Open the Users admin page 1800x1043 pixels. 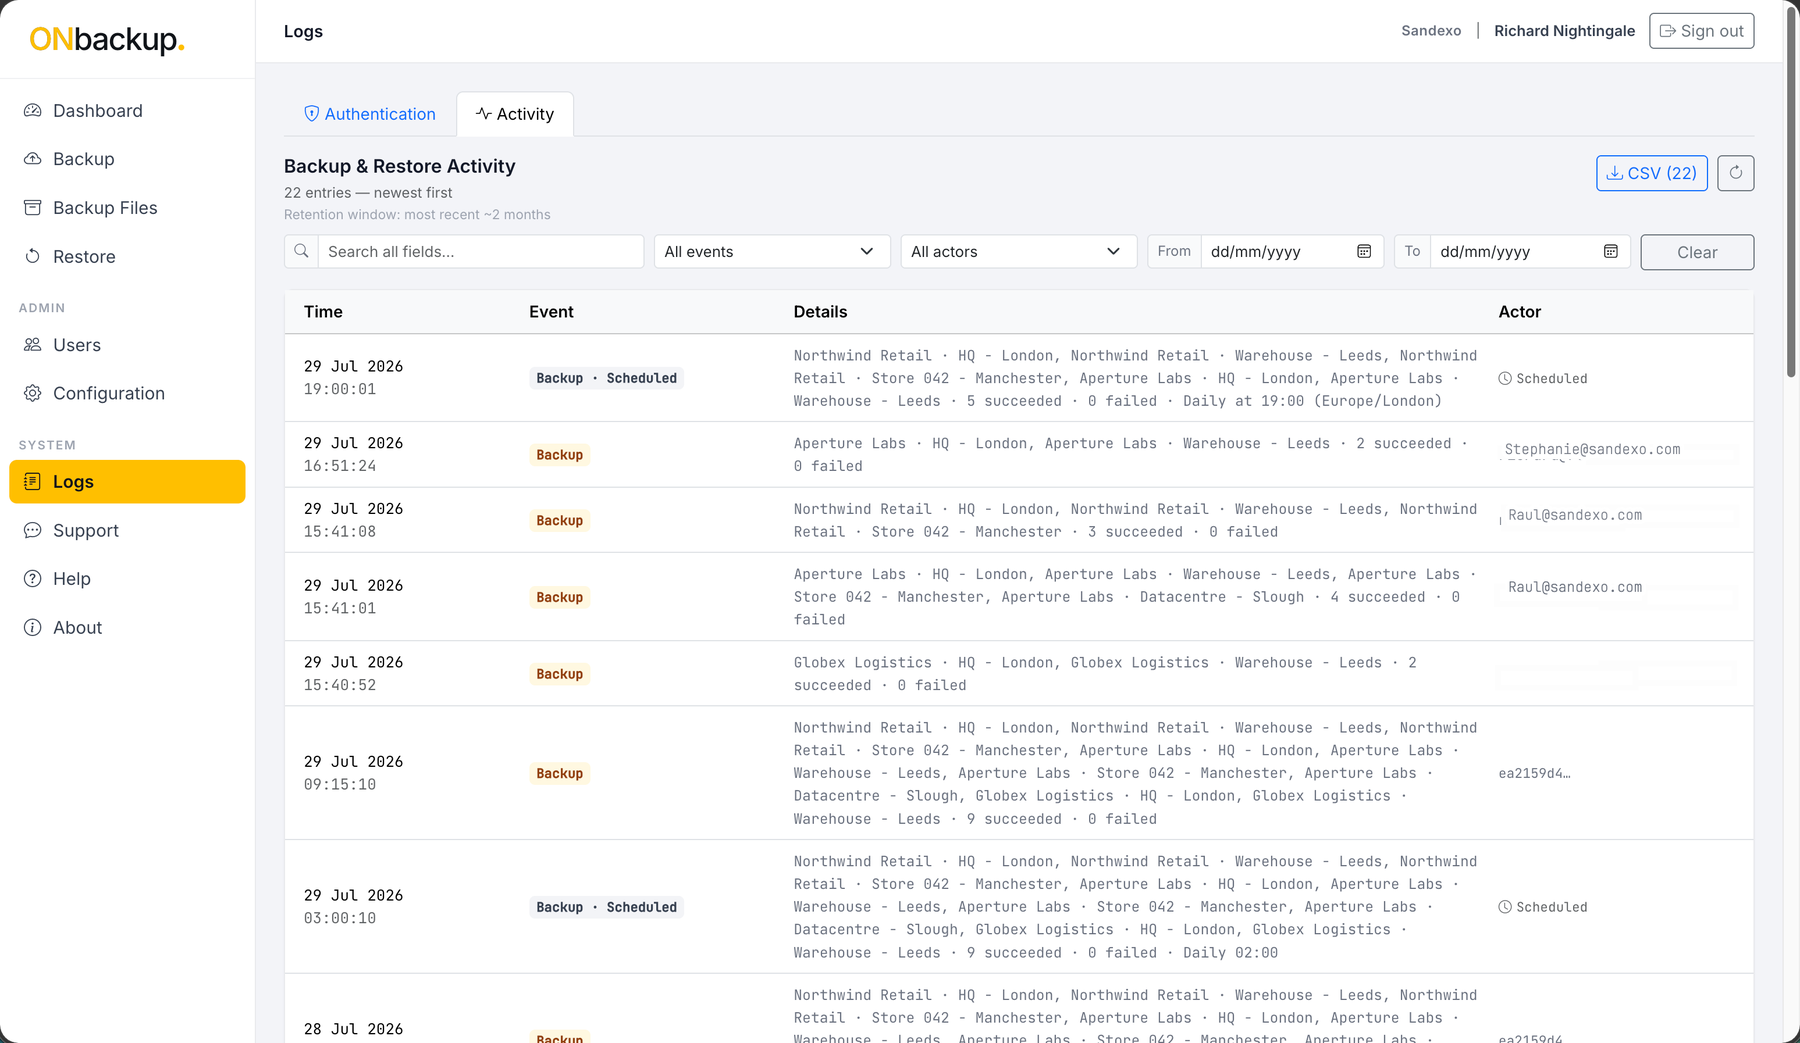tap(127, 345)
